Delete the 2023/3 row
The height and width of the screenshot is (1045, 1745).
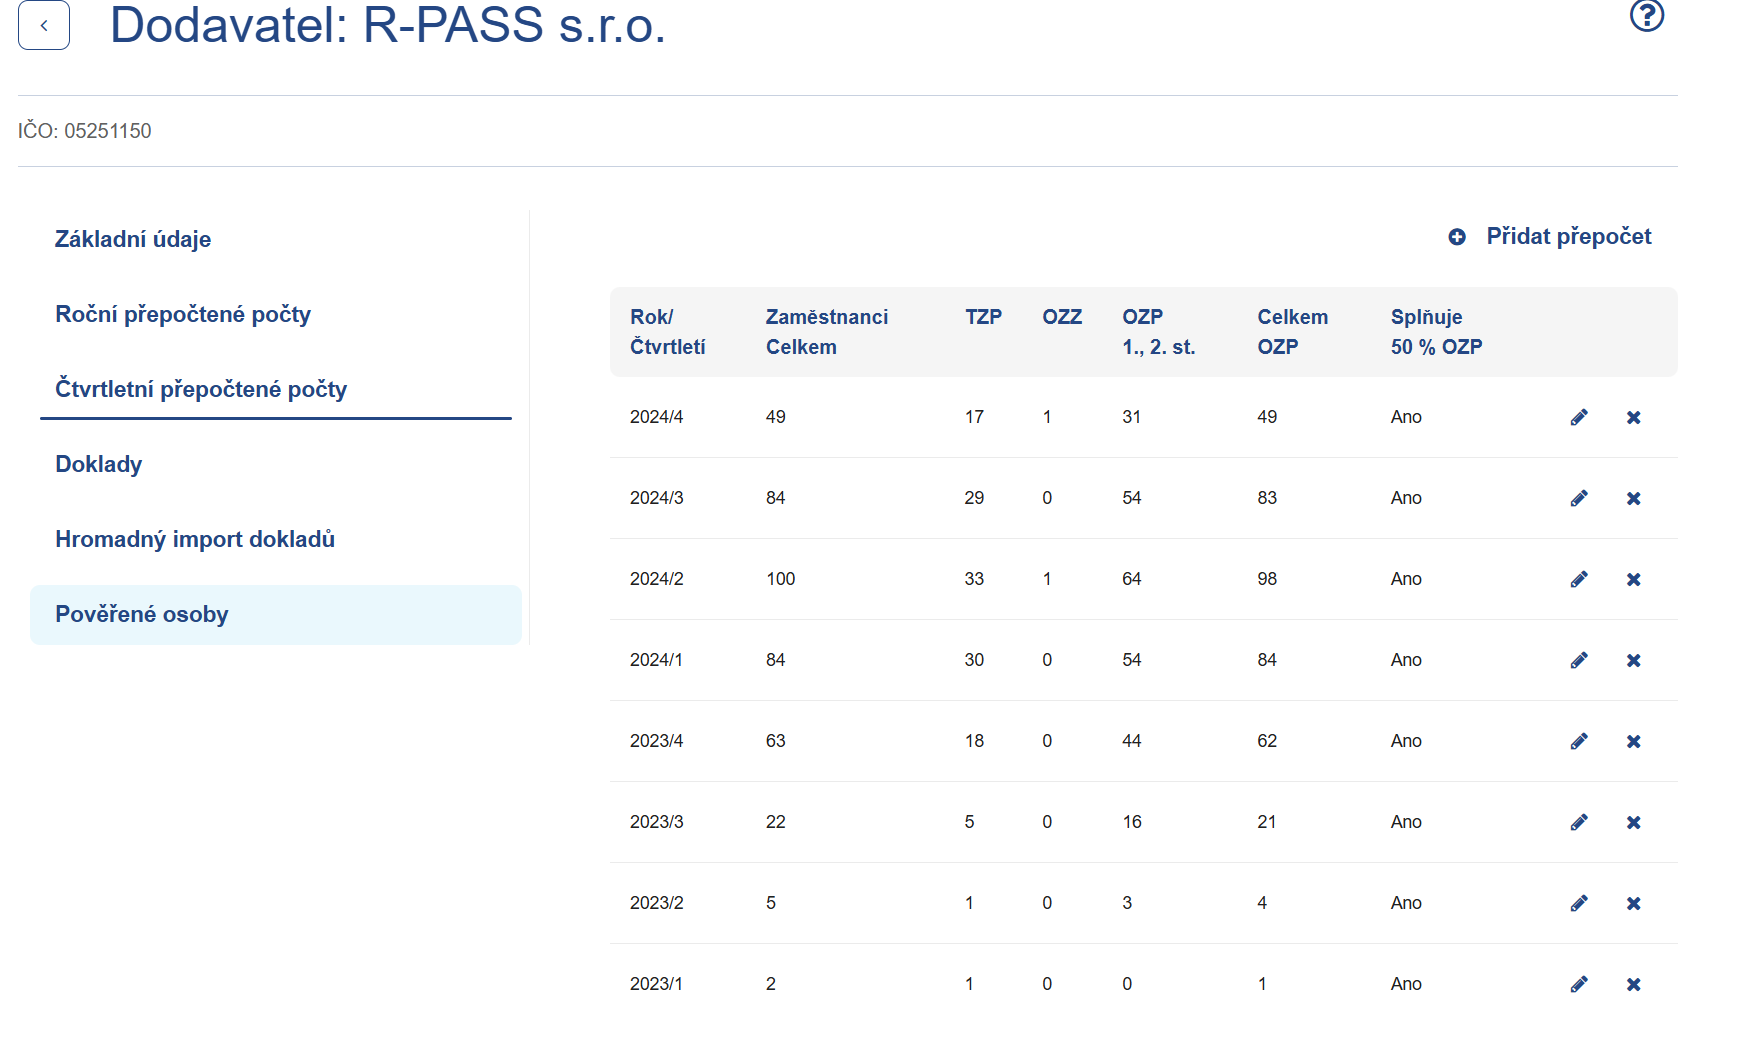[1634, 822]
